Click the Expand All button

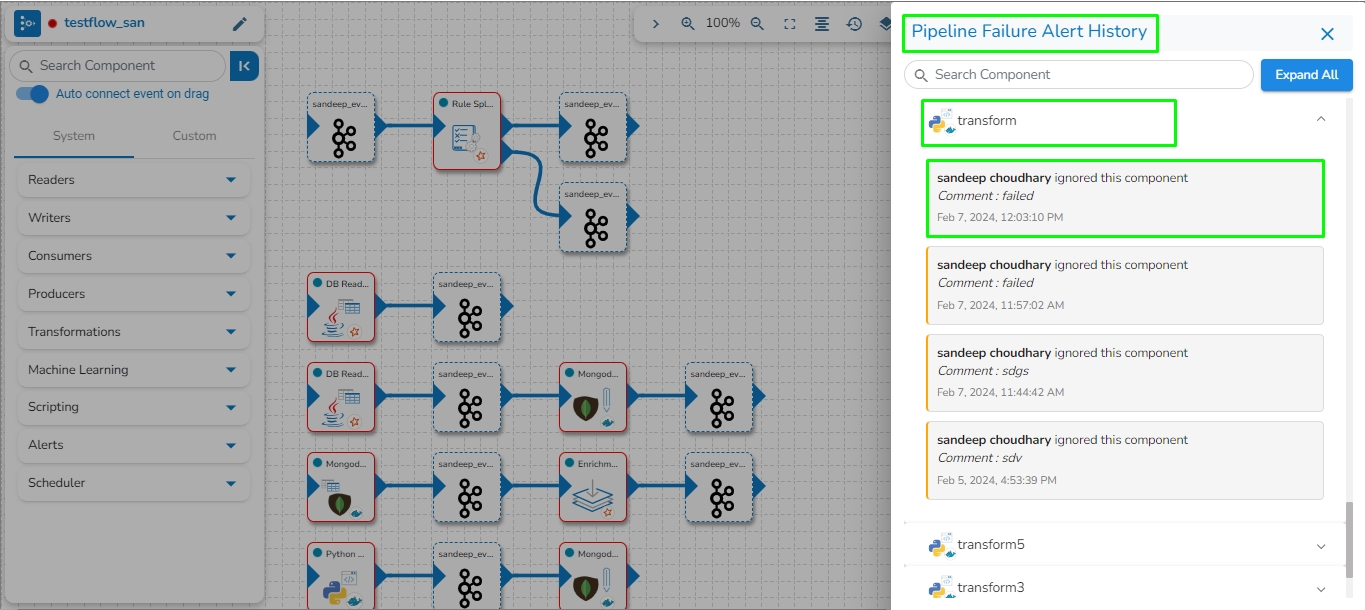[x=1306, y=75]
